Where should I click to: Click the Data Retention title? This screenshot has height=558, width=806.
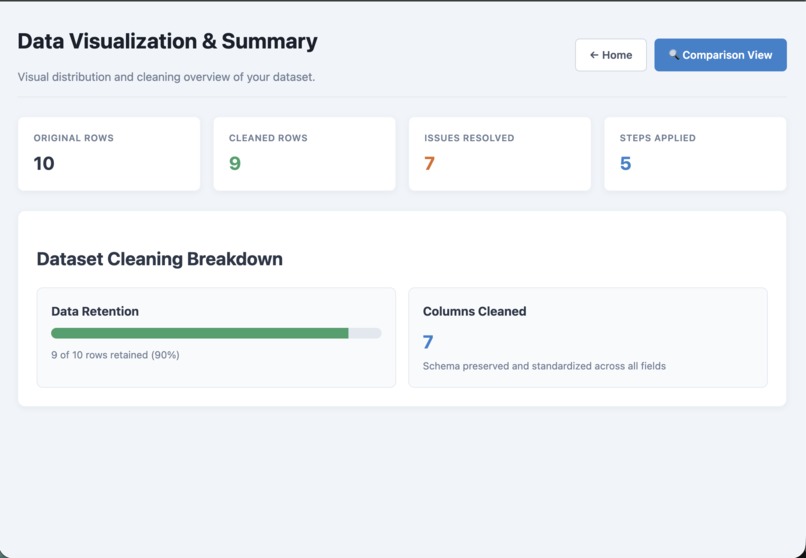95,311
